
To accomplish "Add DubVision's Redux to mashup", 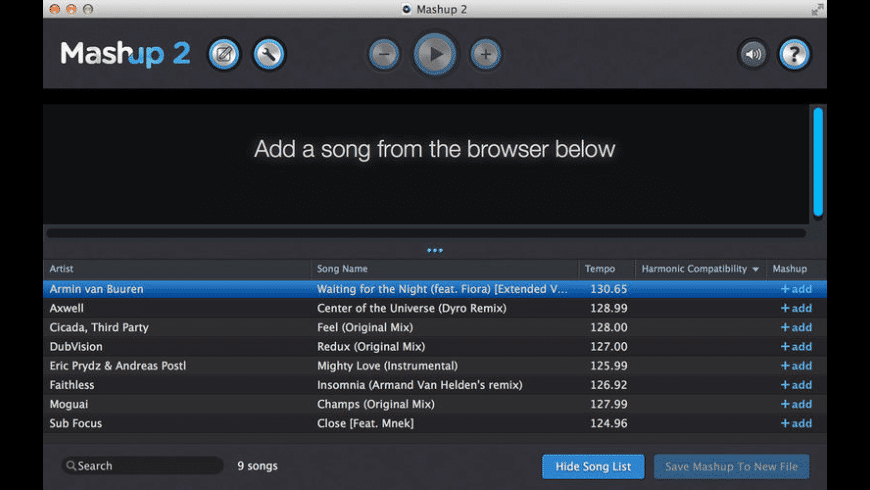I will (x=796, y=347).
